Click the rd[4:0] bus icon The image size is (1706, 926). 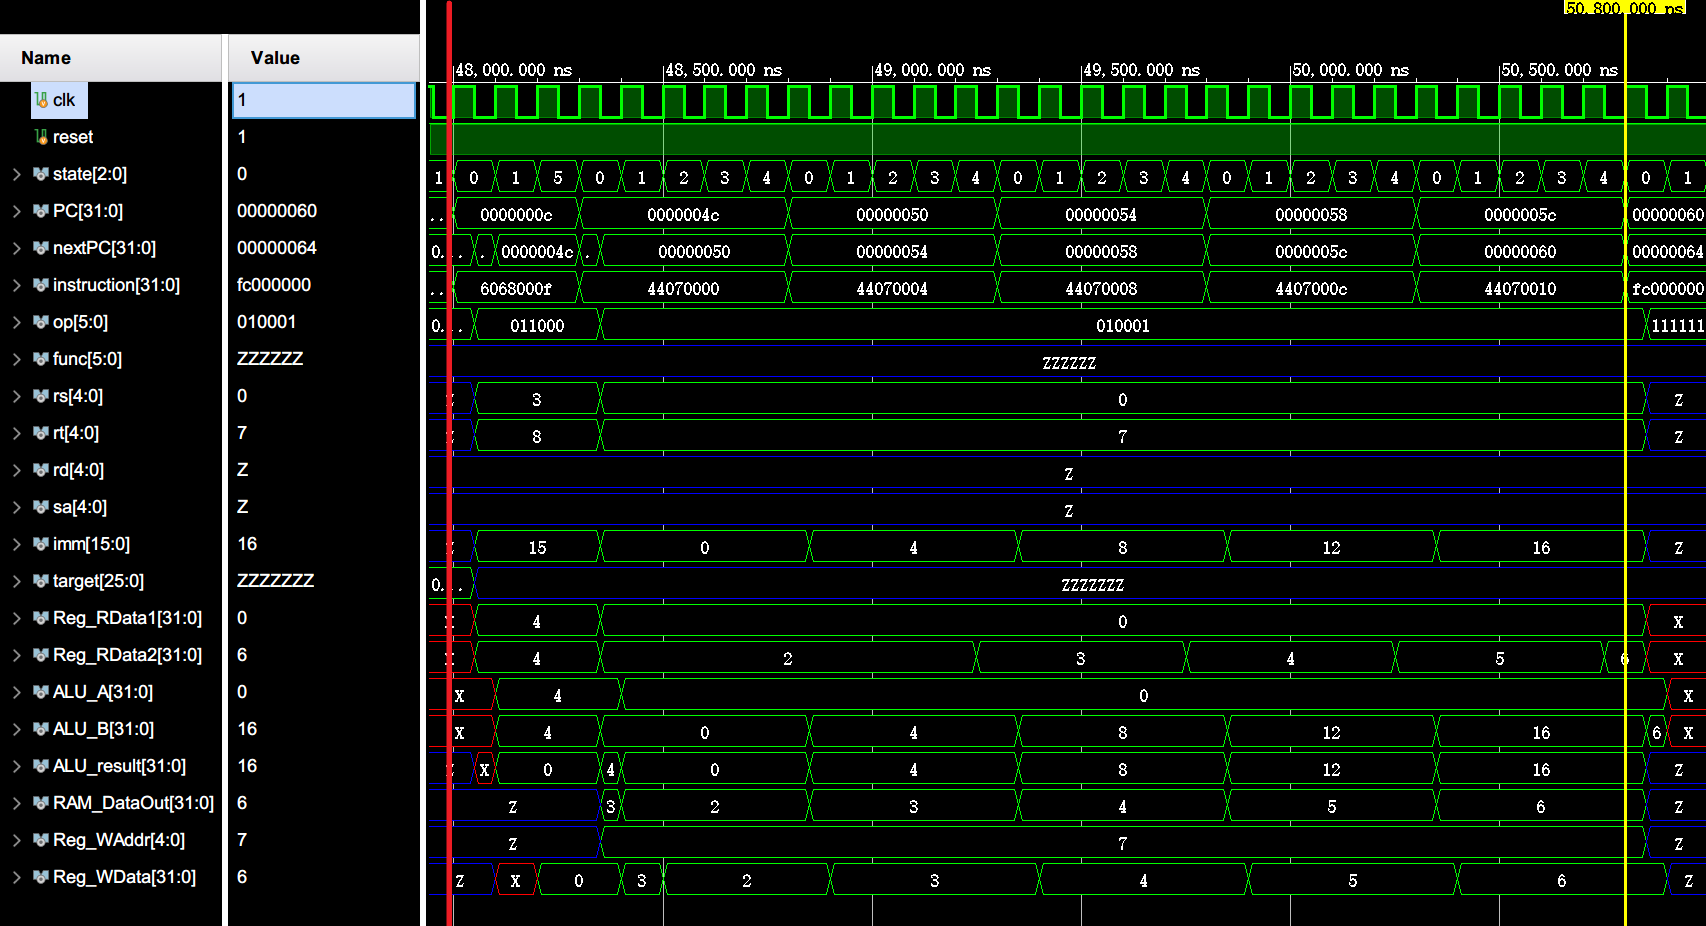[x=41, y=470]
